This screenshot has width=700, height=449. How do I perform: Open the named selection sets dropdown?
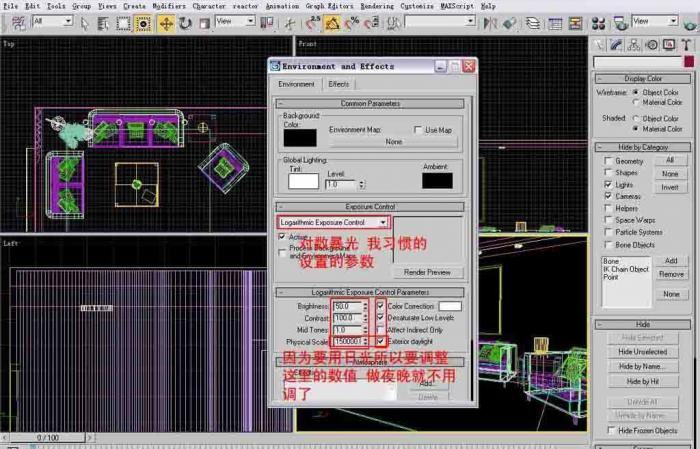(470, 21)
